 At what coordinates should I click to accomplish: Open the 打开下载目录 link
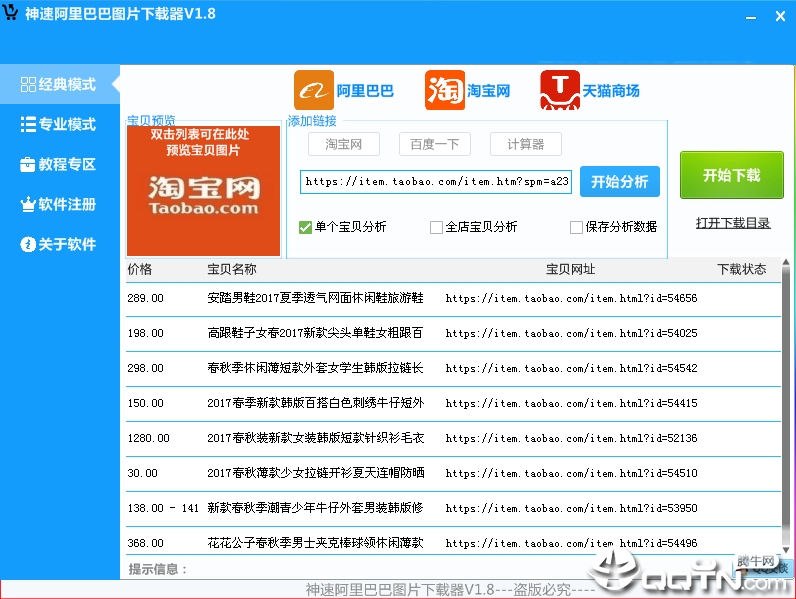click(x=733, y=223)
